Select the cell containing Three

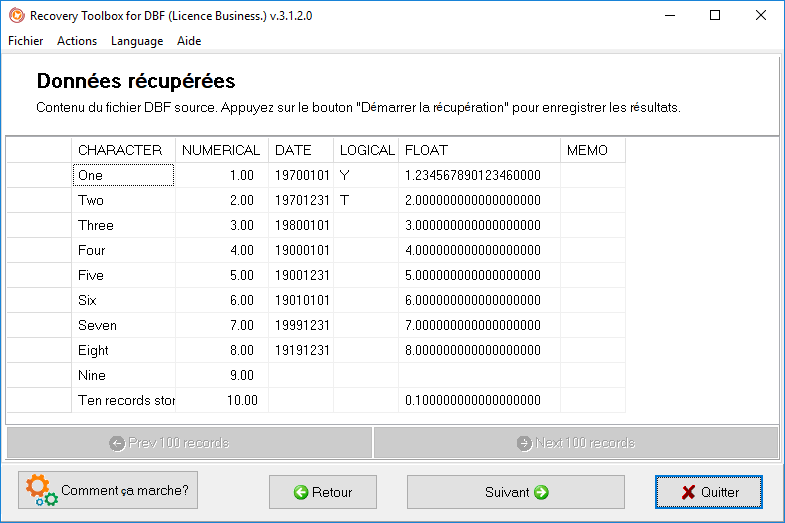(124, 225)
